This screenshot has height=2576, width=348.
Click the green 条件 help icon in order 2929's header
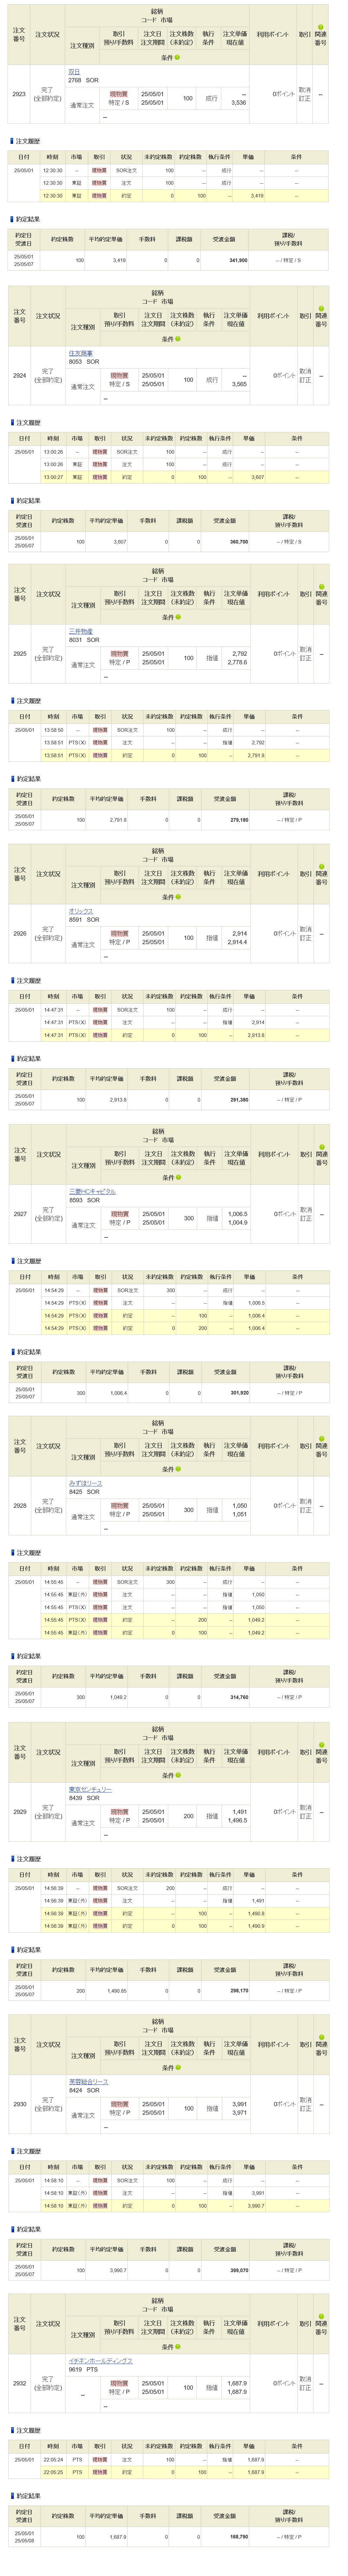tap(178, 1775)
